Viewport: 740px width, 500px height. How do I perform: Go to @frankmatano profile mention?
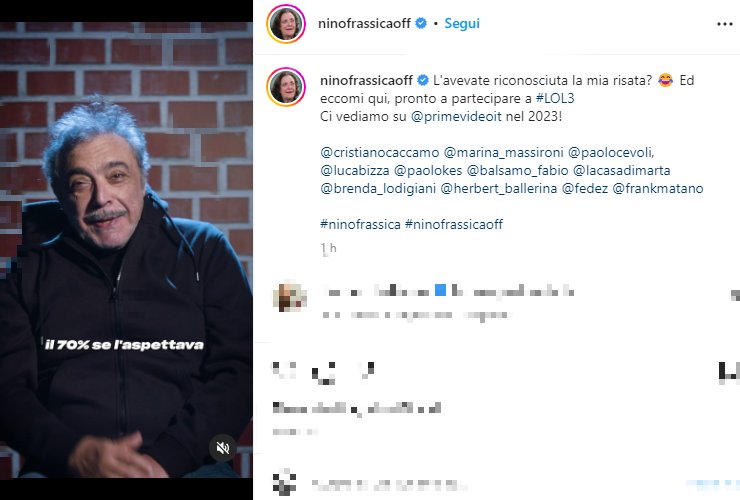click(657, 188)
